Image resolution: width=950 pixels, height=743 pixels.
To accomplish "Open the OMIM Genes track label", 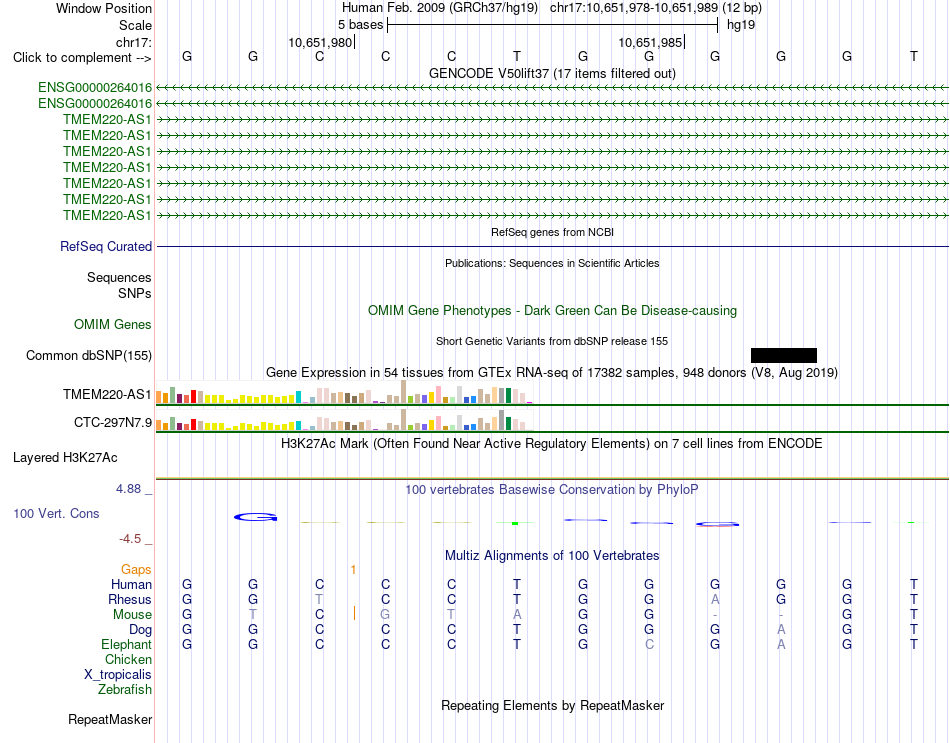I will [113, 324].
